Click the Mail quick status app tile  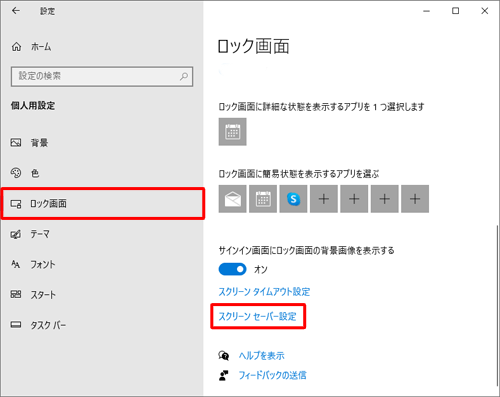tap(233, 199)
